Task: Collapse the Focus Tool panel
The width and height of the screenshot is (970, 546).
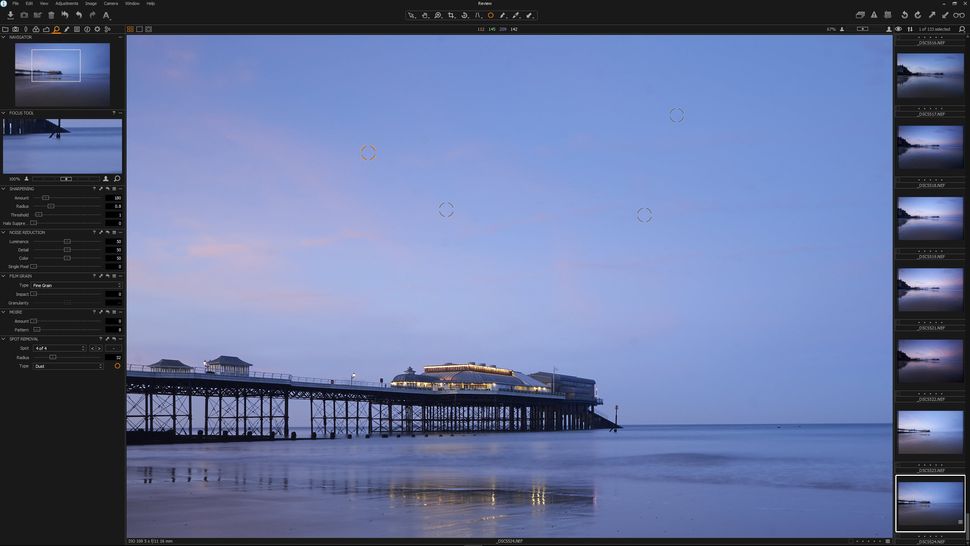Action: pos(3,113)
